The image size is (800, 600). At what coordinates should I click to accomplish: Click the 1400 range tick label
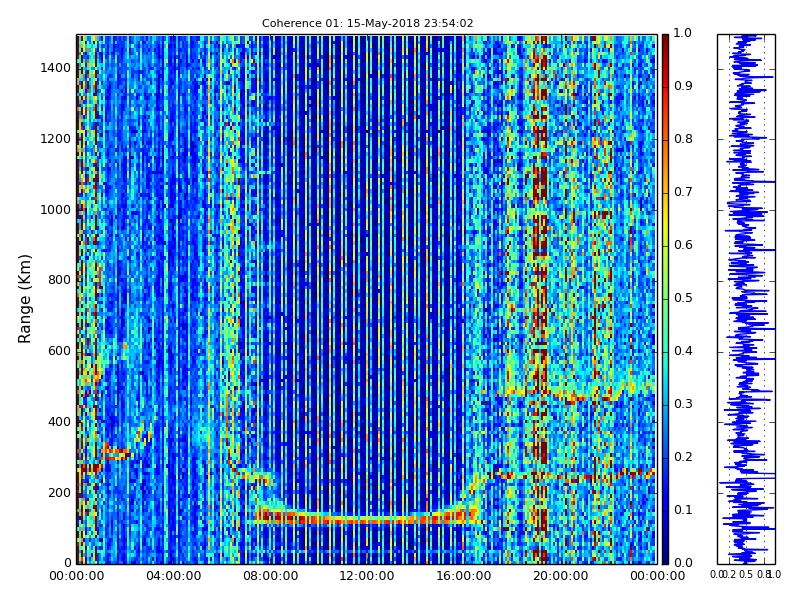(55, 68)
